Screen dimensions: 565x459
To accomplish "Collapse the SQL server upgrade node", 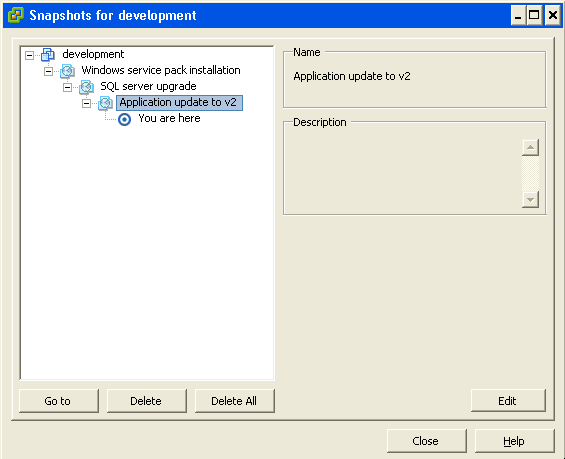I will coord(67,87).
